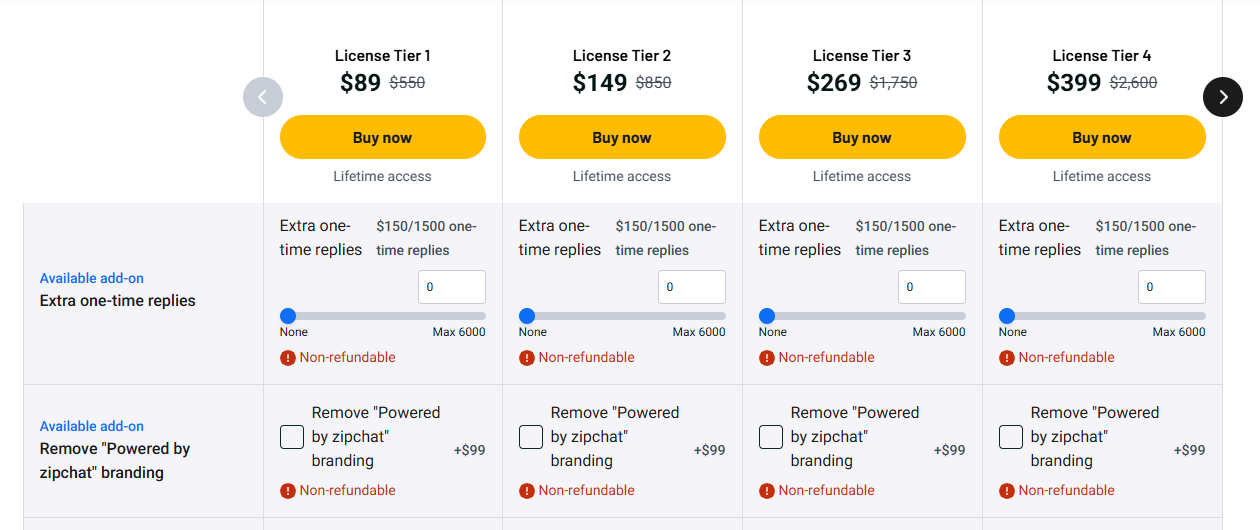Click Tier 2 Buy now button
The width and height of the screenshot is (1260, 530).
pyautogui.click(x=622, y=138)
